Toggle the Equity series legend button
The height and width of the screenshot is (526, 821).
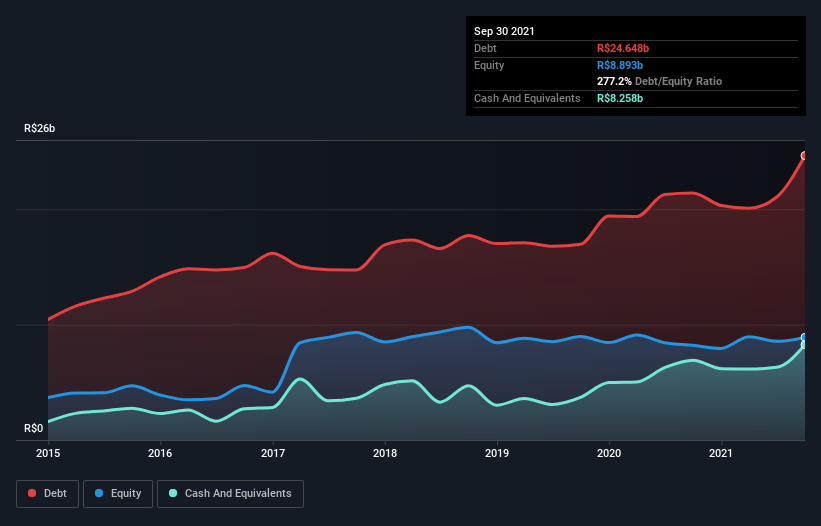[x=118, y=494]
